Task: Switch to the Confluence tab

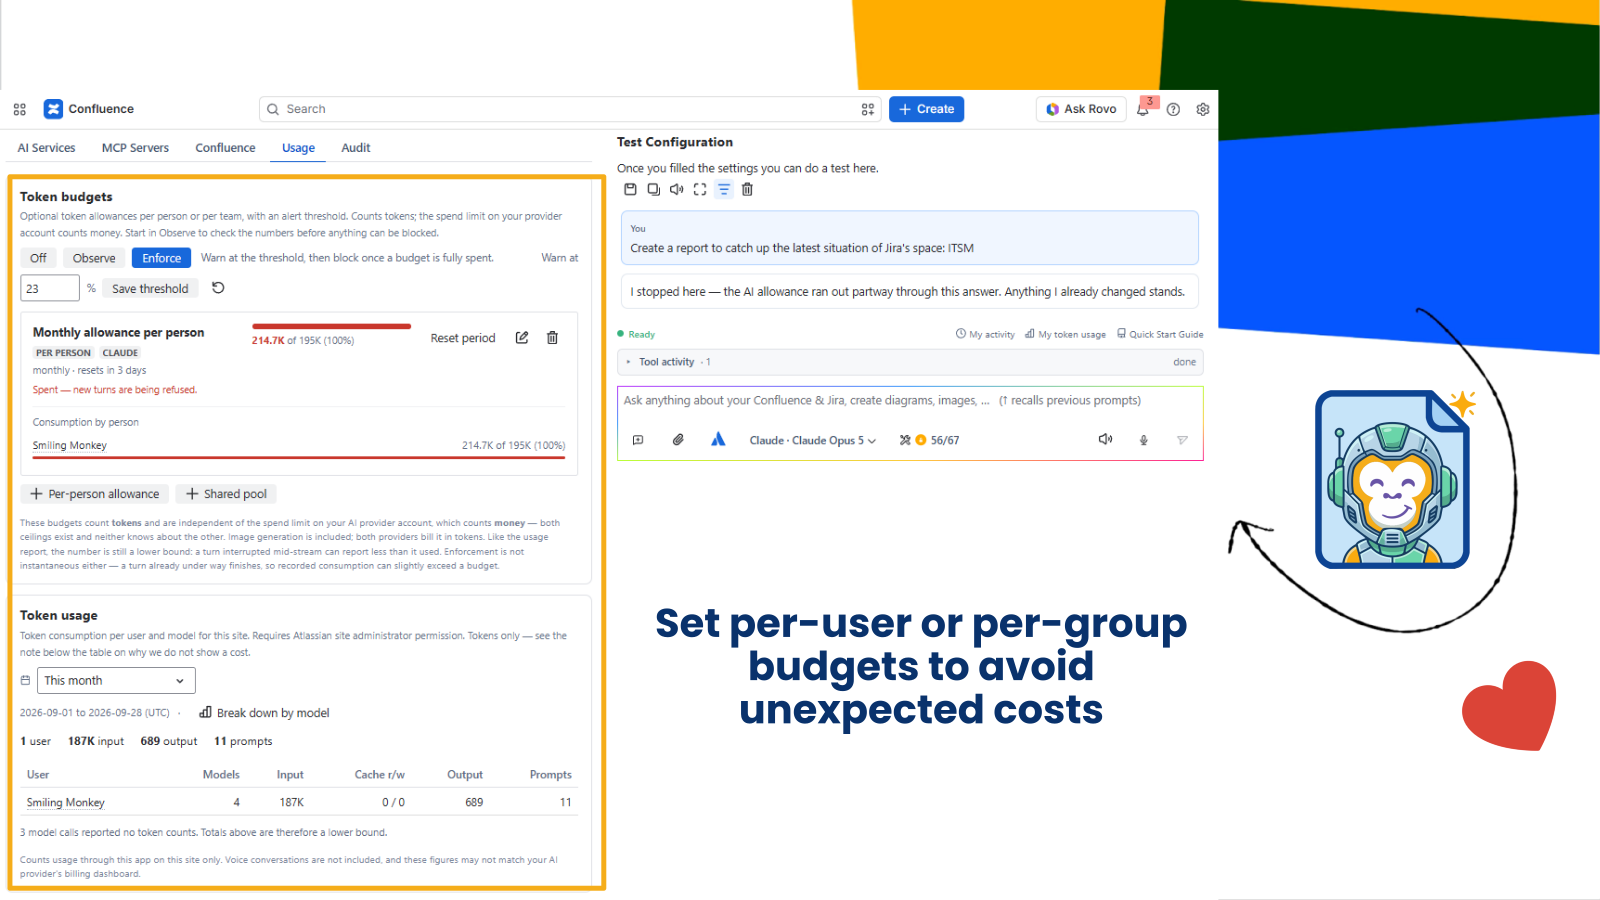Action: click(x=225, y=148)
